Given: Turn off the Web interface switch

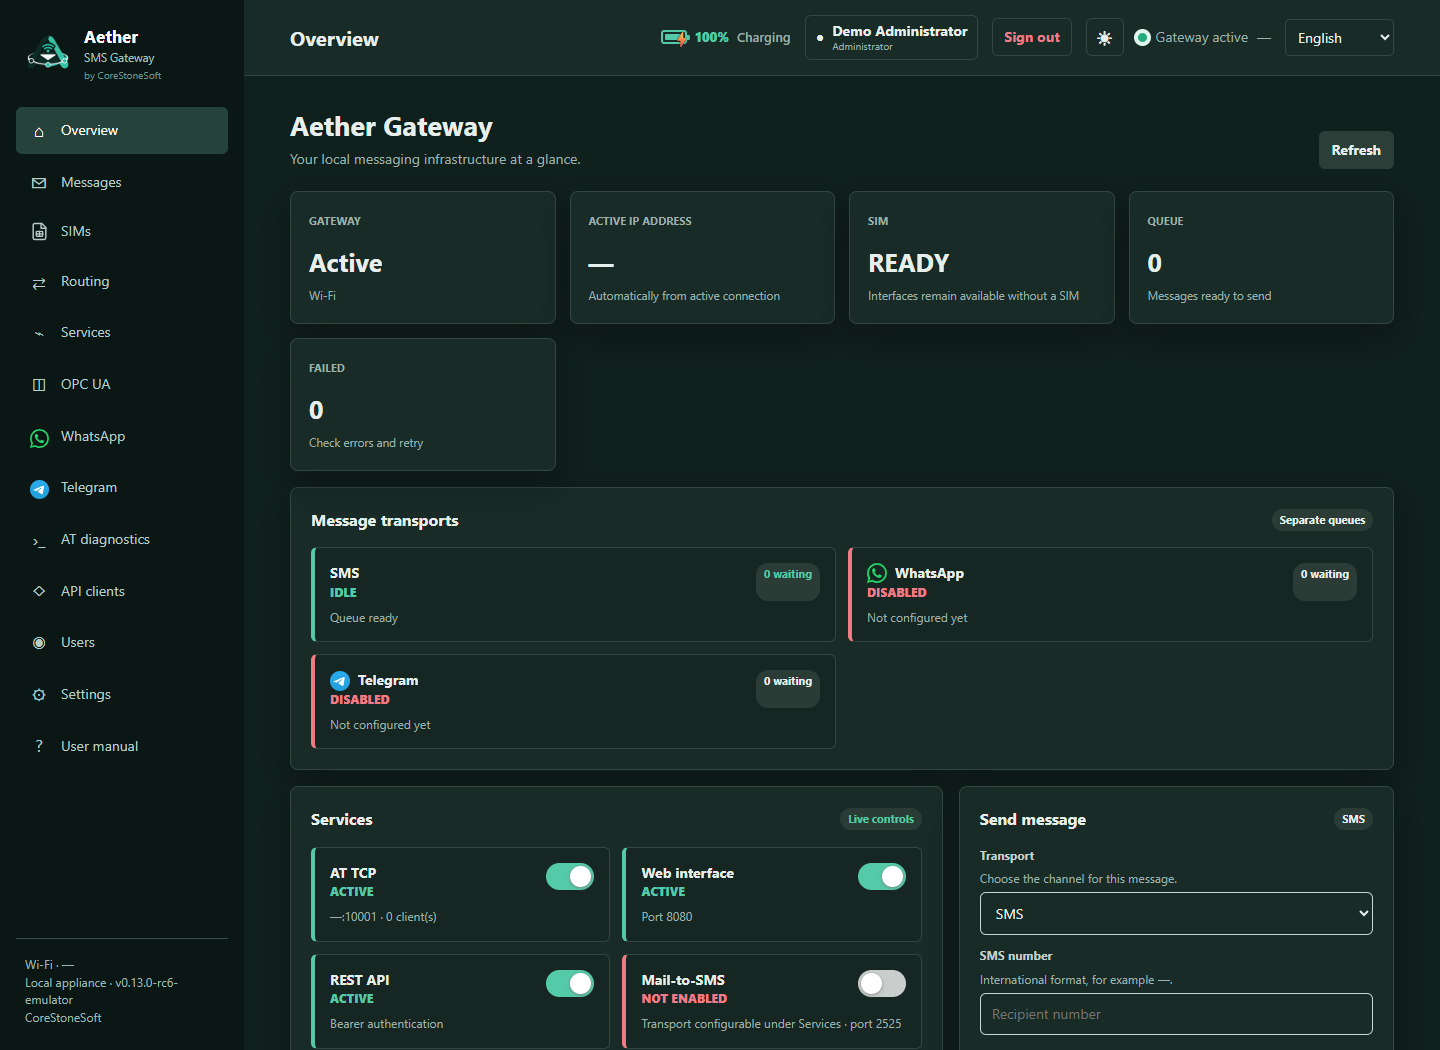Looking at the screenshot, I should [882, 877].
